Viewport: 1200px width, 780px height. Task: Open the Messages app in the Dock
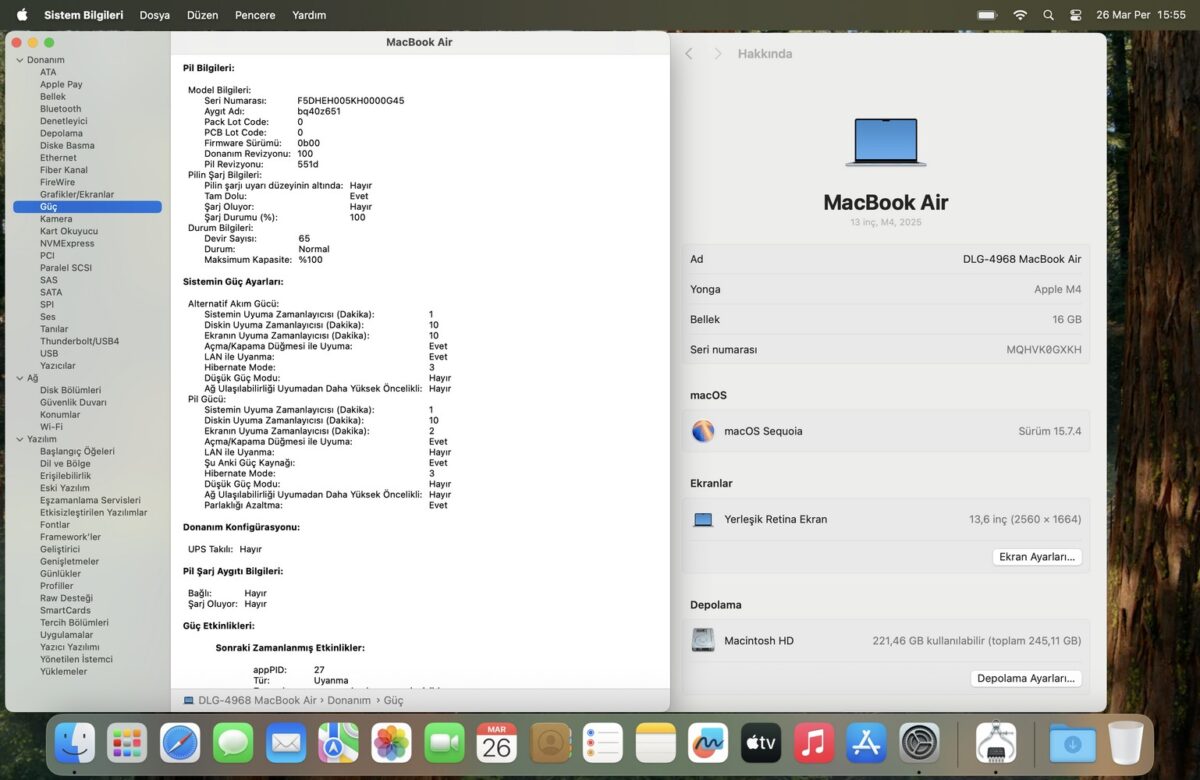coord(233,743)
